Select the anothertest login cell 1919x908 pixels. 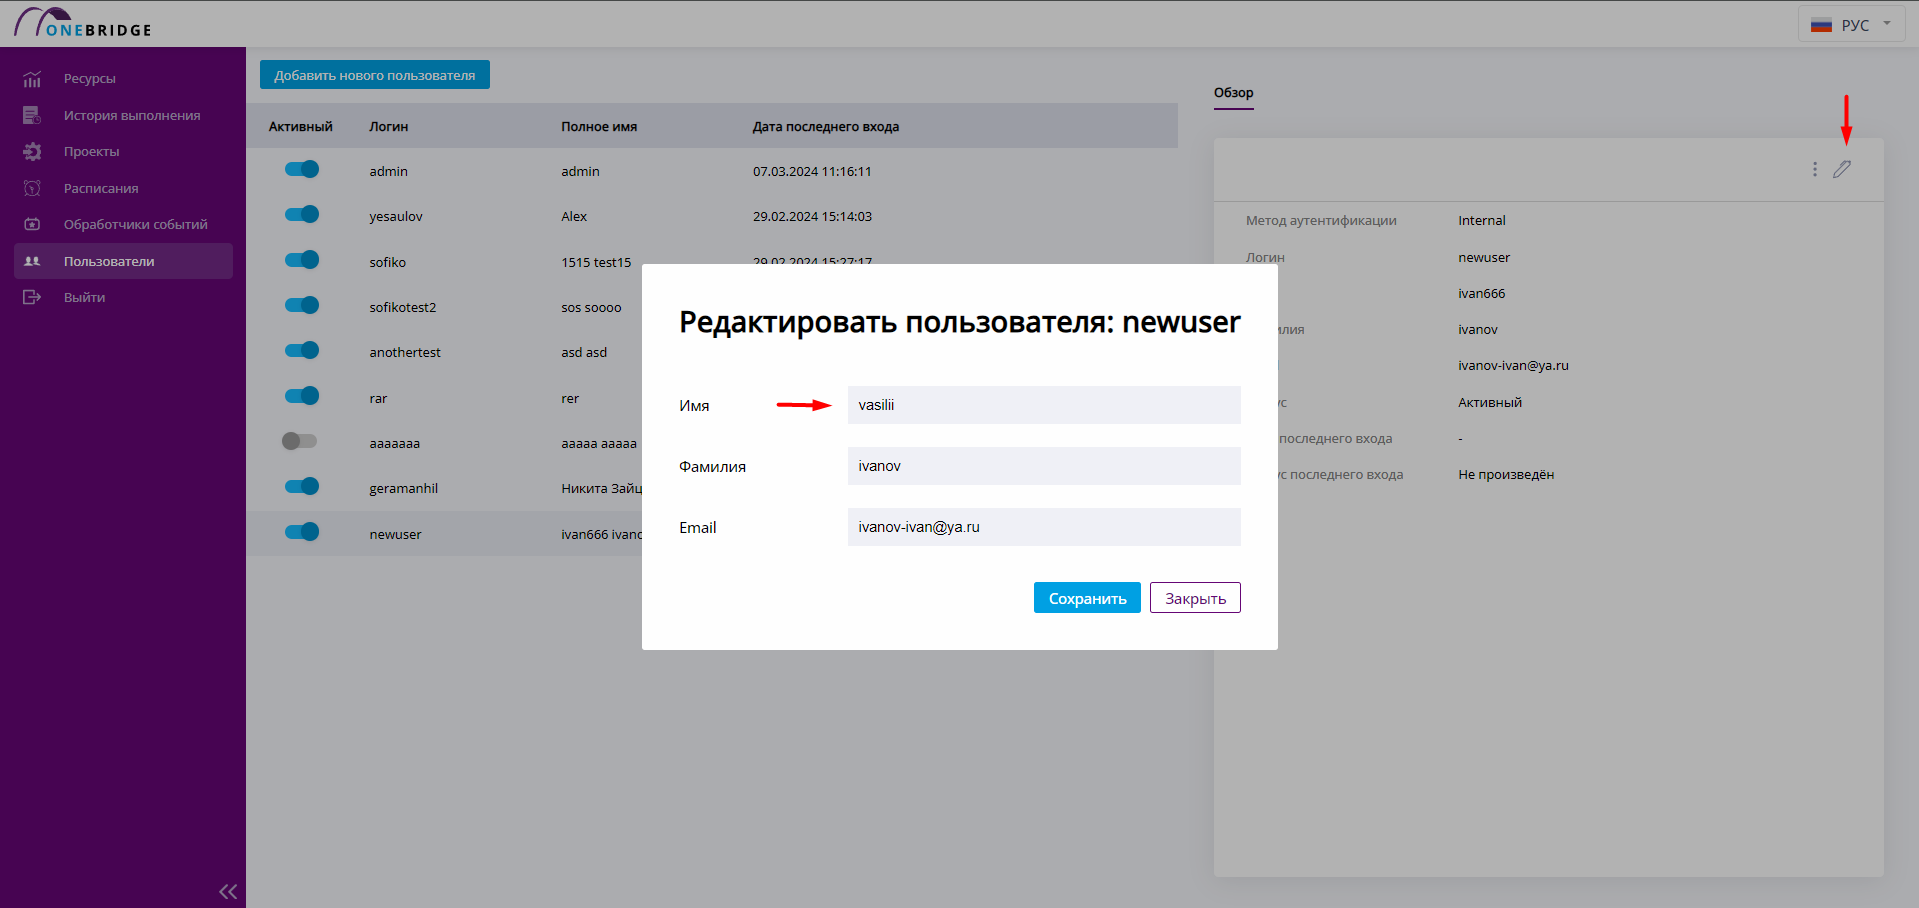(405, 353)
